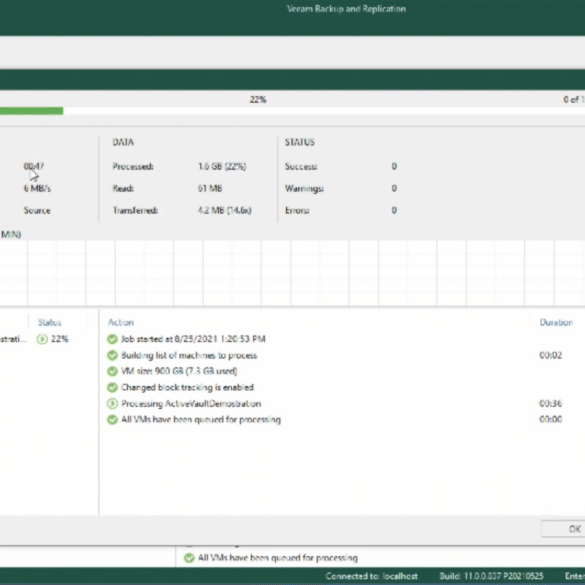Viewport: 585px width, 585px height.
Task: Click the STATUS section heading
Action: 300,142
